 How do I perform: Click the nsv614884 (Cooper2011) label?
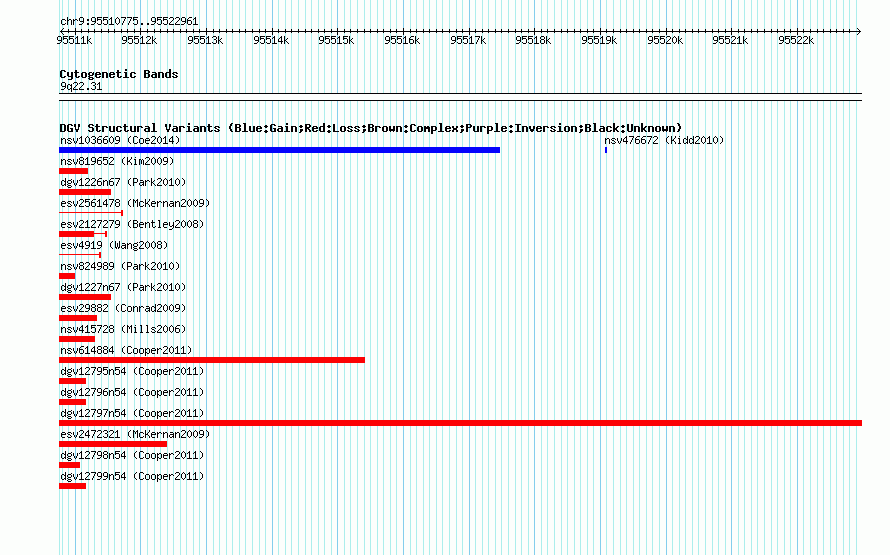coord(126,350)
